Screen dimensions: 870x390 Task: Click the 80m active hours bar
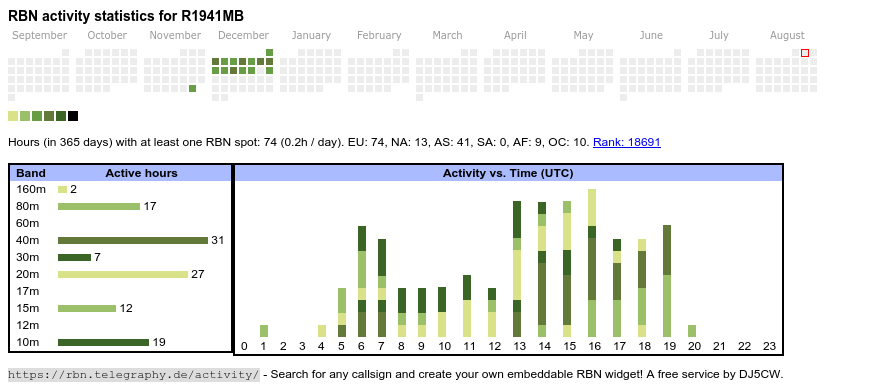pyautogui.click(x=99, y=206)
